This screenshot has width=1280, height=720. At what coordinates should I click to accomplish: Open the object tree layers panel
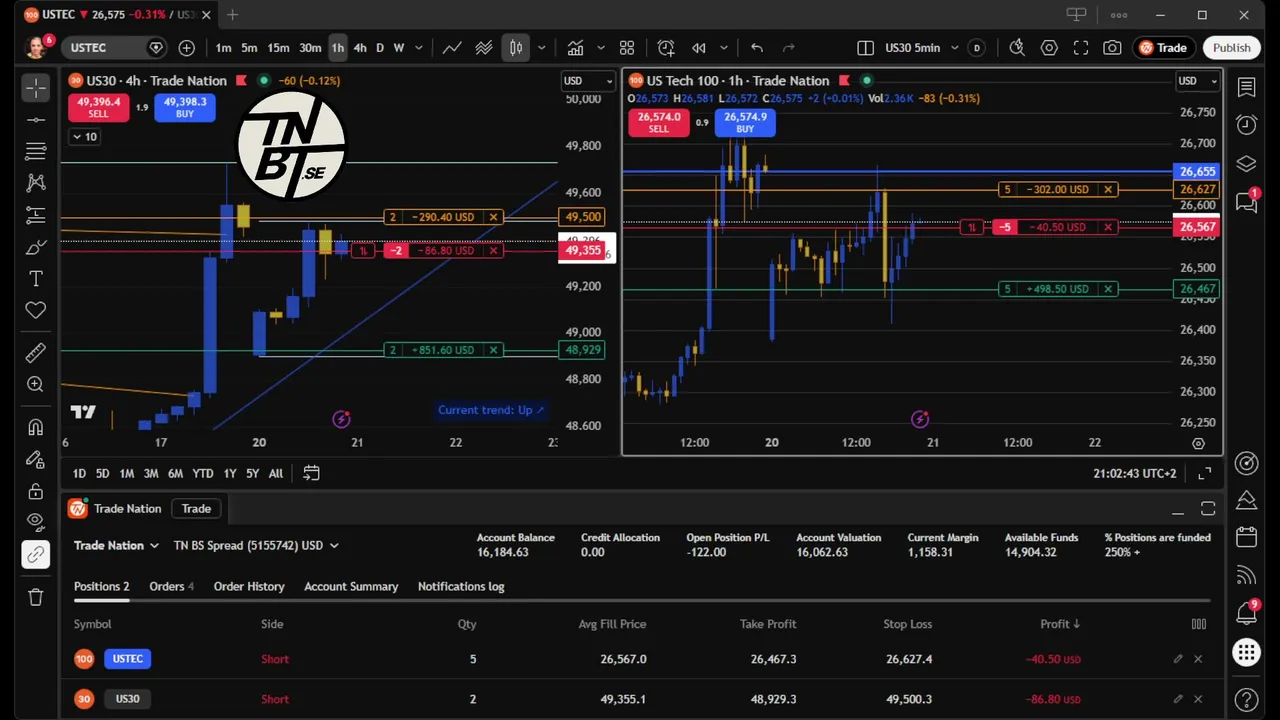1246,163
